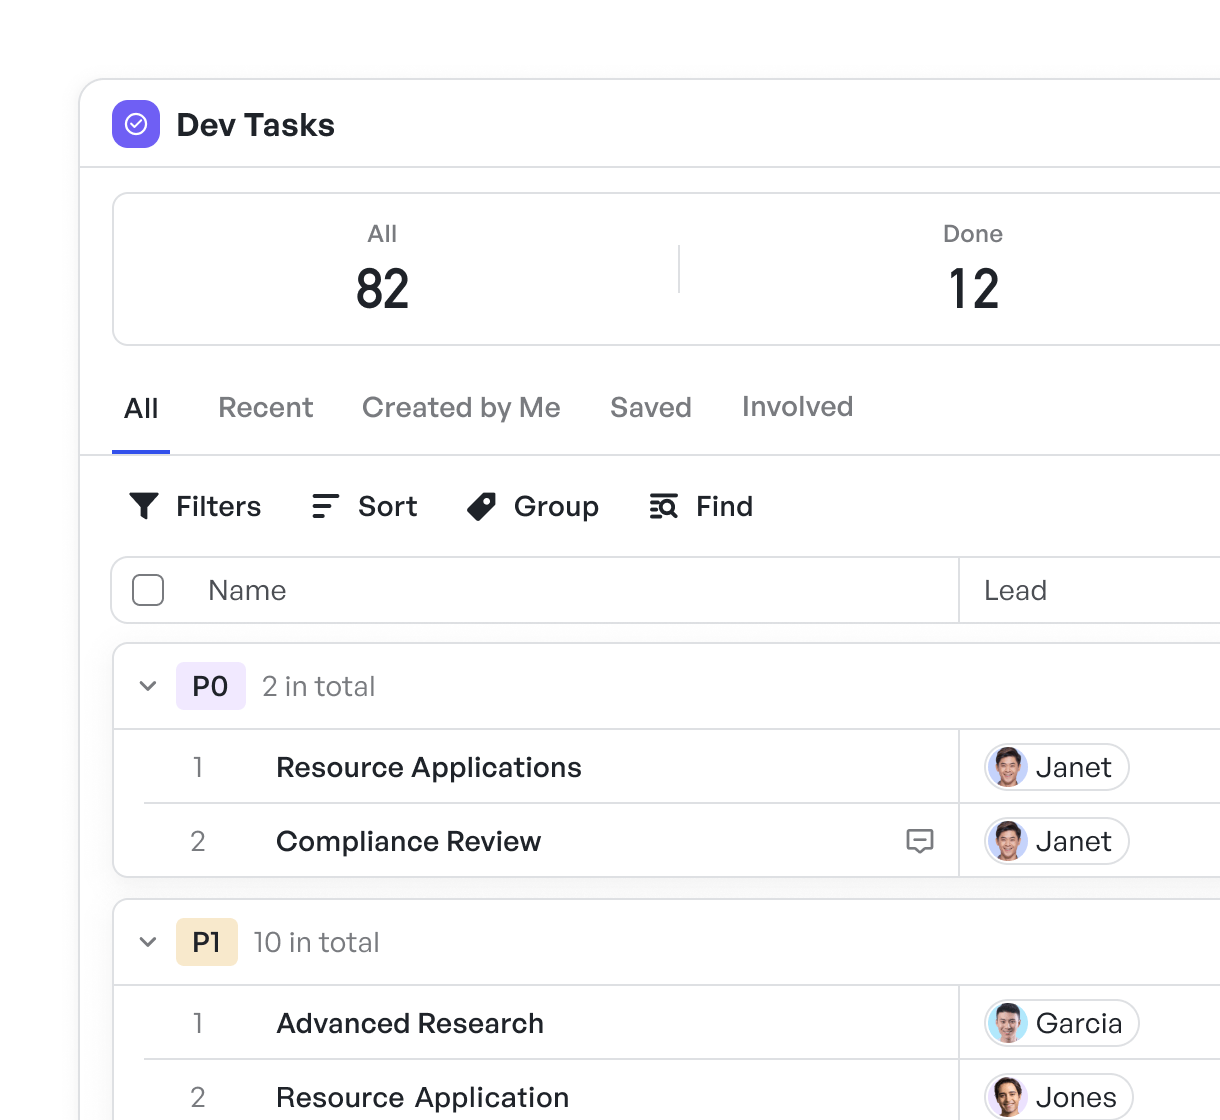1220x1120 pixels.
Task: Open the Filters funnel icon
Action: click(x=144, y=506)
